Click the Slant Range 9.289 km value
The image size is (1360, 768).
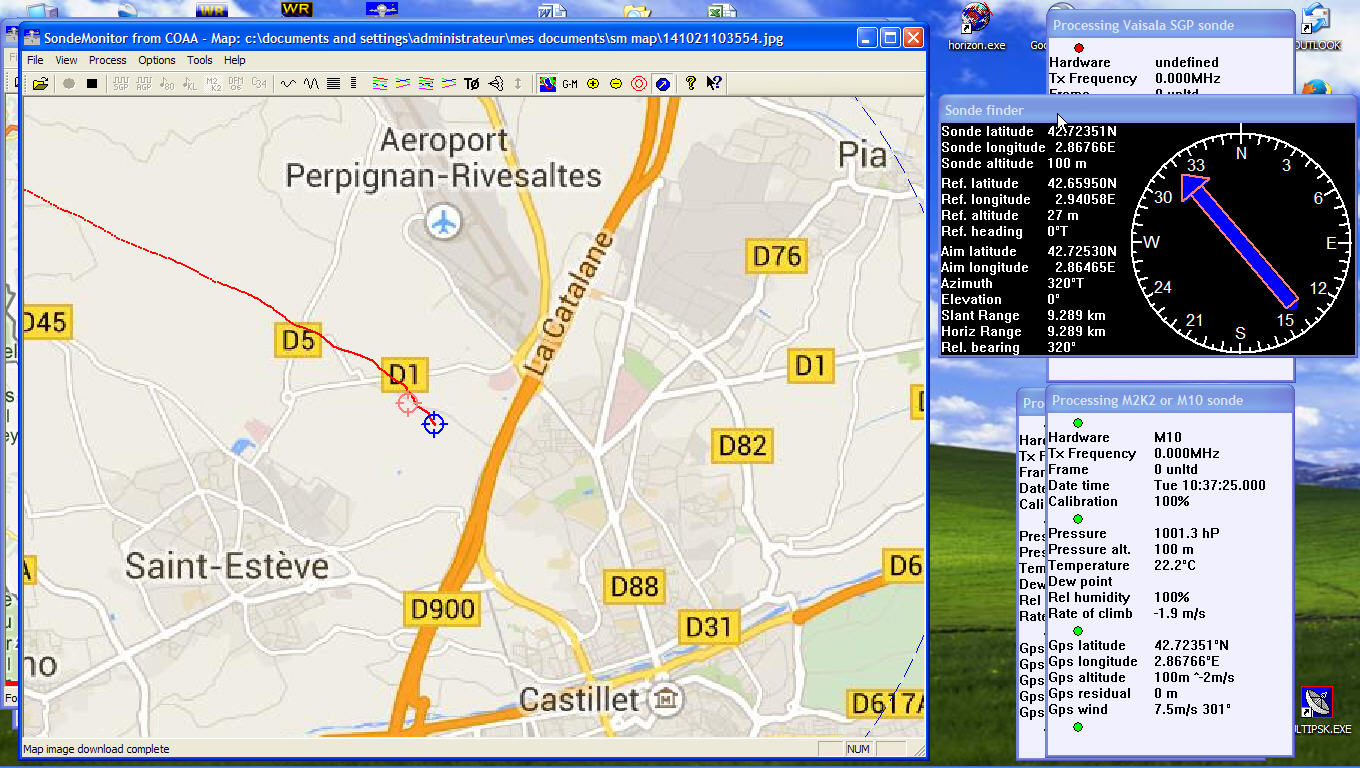(x=1076, y=315)
